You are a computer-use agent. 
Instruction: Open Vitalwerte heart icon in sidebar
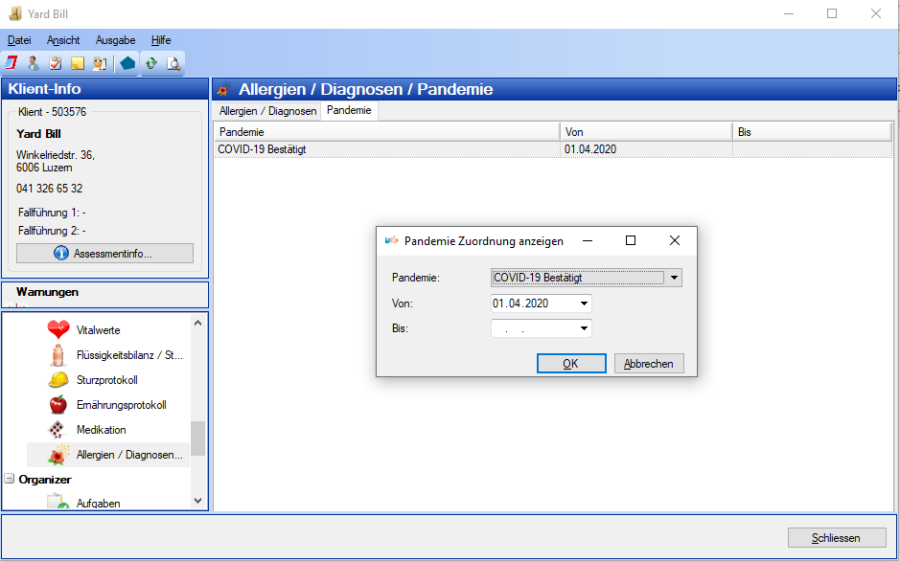click(58, 330)
